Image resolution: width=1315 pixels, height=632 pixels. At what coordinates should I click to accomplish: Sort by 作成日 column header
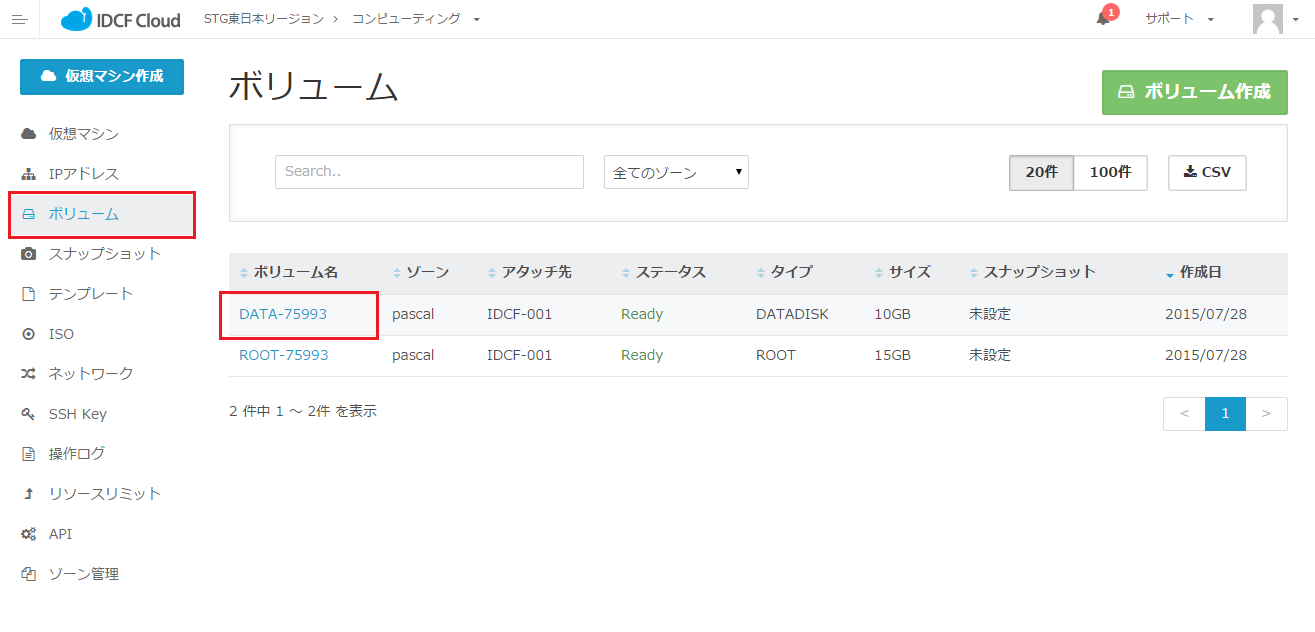1200,272
